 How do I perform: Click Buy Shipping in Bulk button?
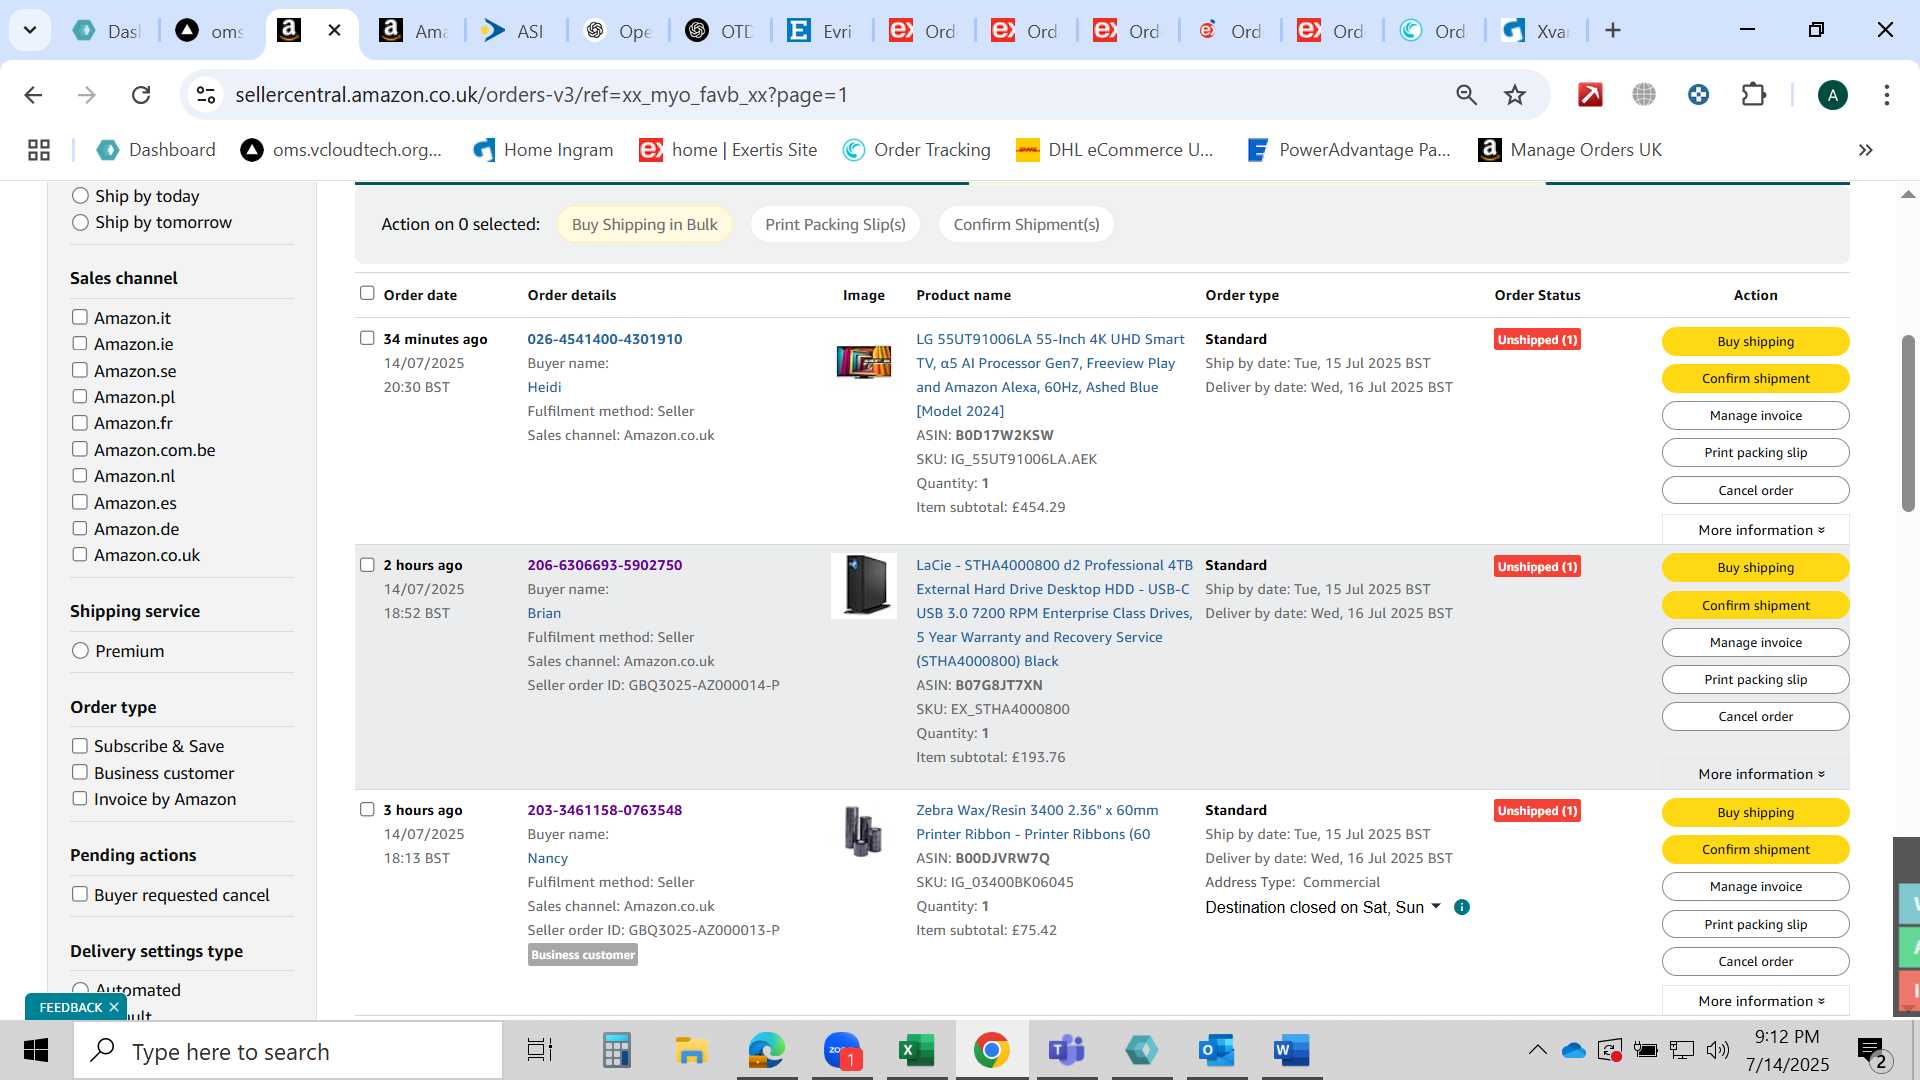click(644, 224)
